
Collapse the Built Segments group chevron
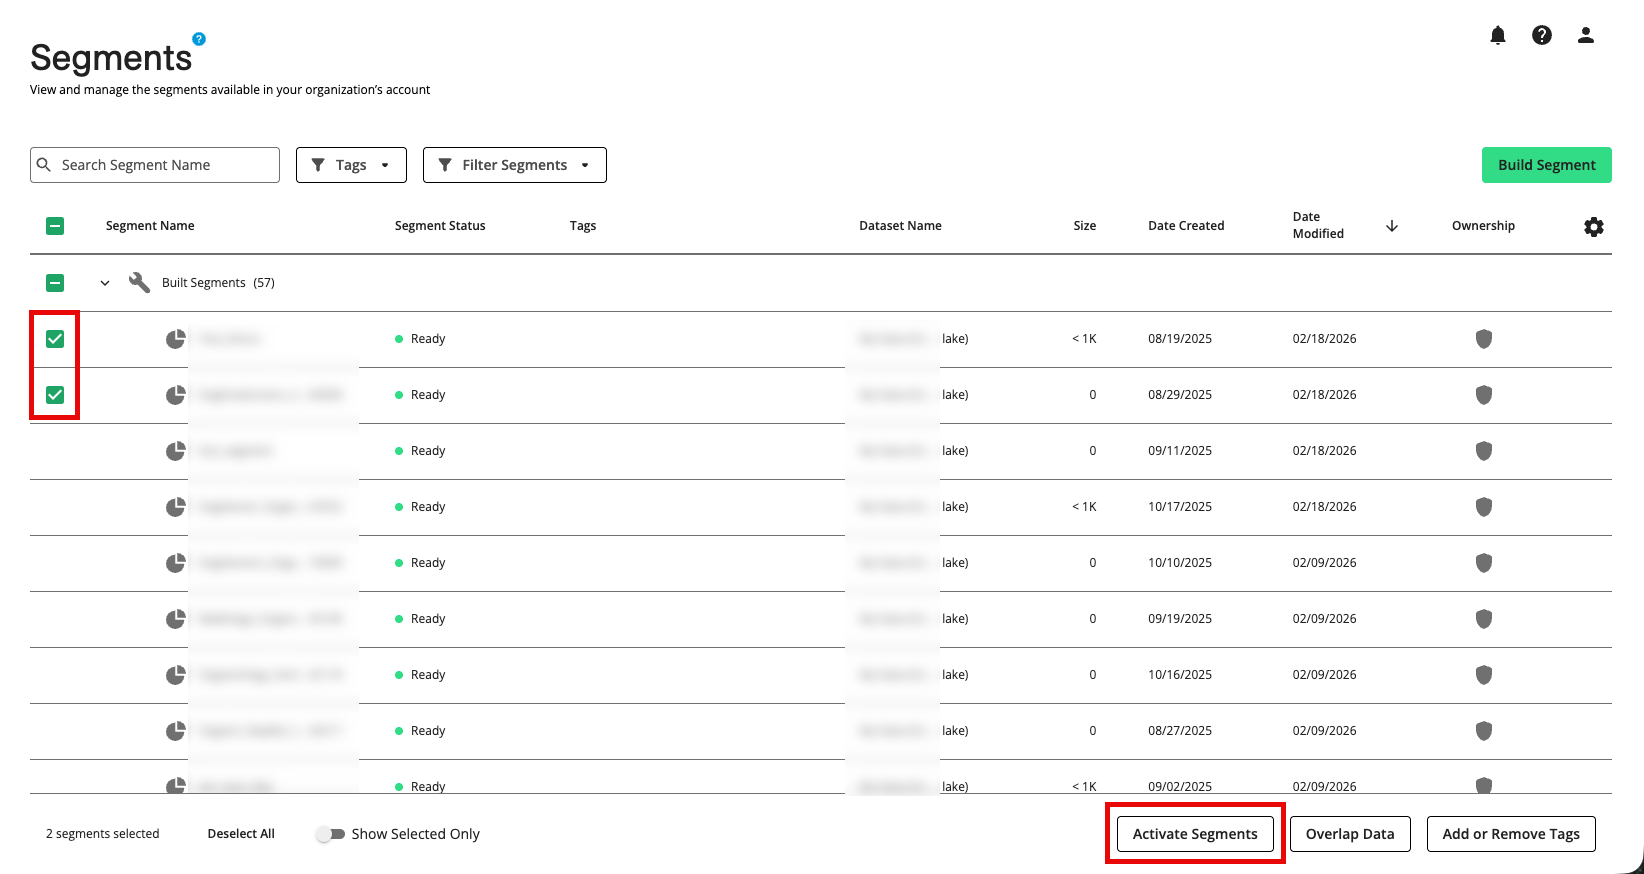105,283
